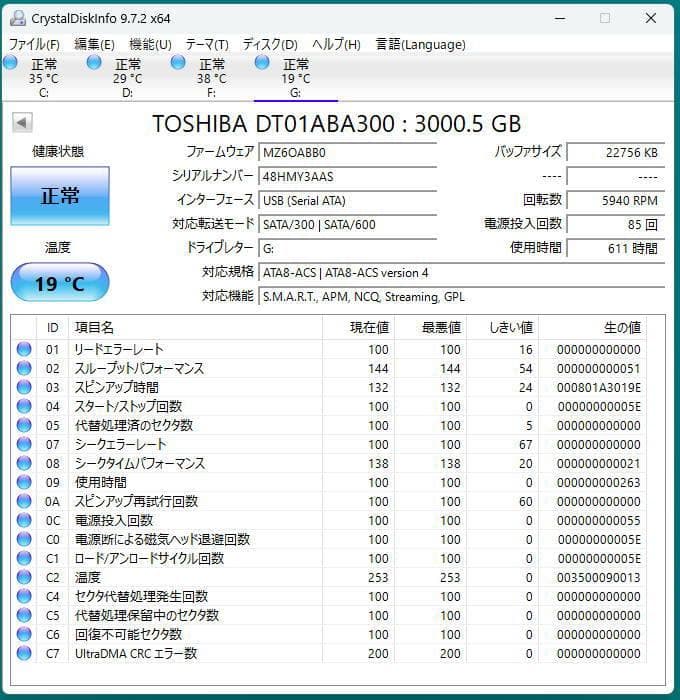Click status icon for 09 使用時間
Viewport: 680px width, 700px height.
click(x=24, y=482)
